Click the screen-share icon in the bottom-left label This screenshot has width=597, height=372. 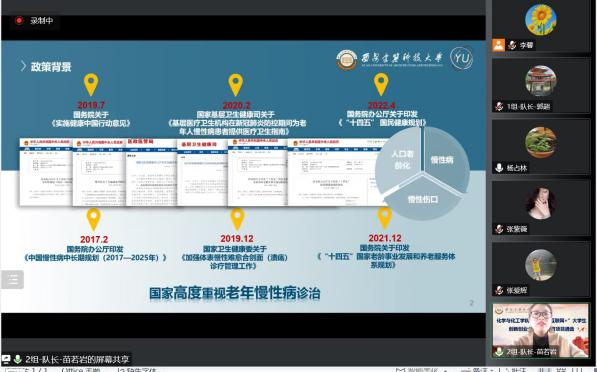tap(6, 359)
